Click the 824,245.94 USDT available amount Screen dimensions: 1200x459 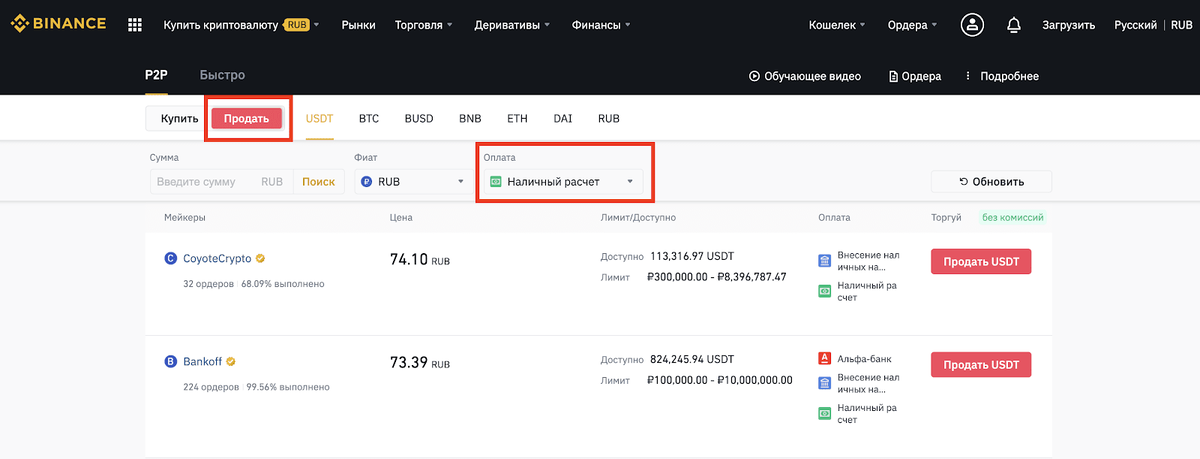(x=692, y=359)
